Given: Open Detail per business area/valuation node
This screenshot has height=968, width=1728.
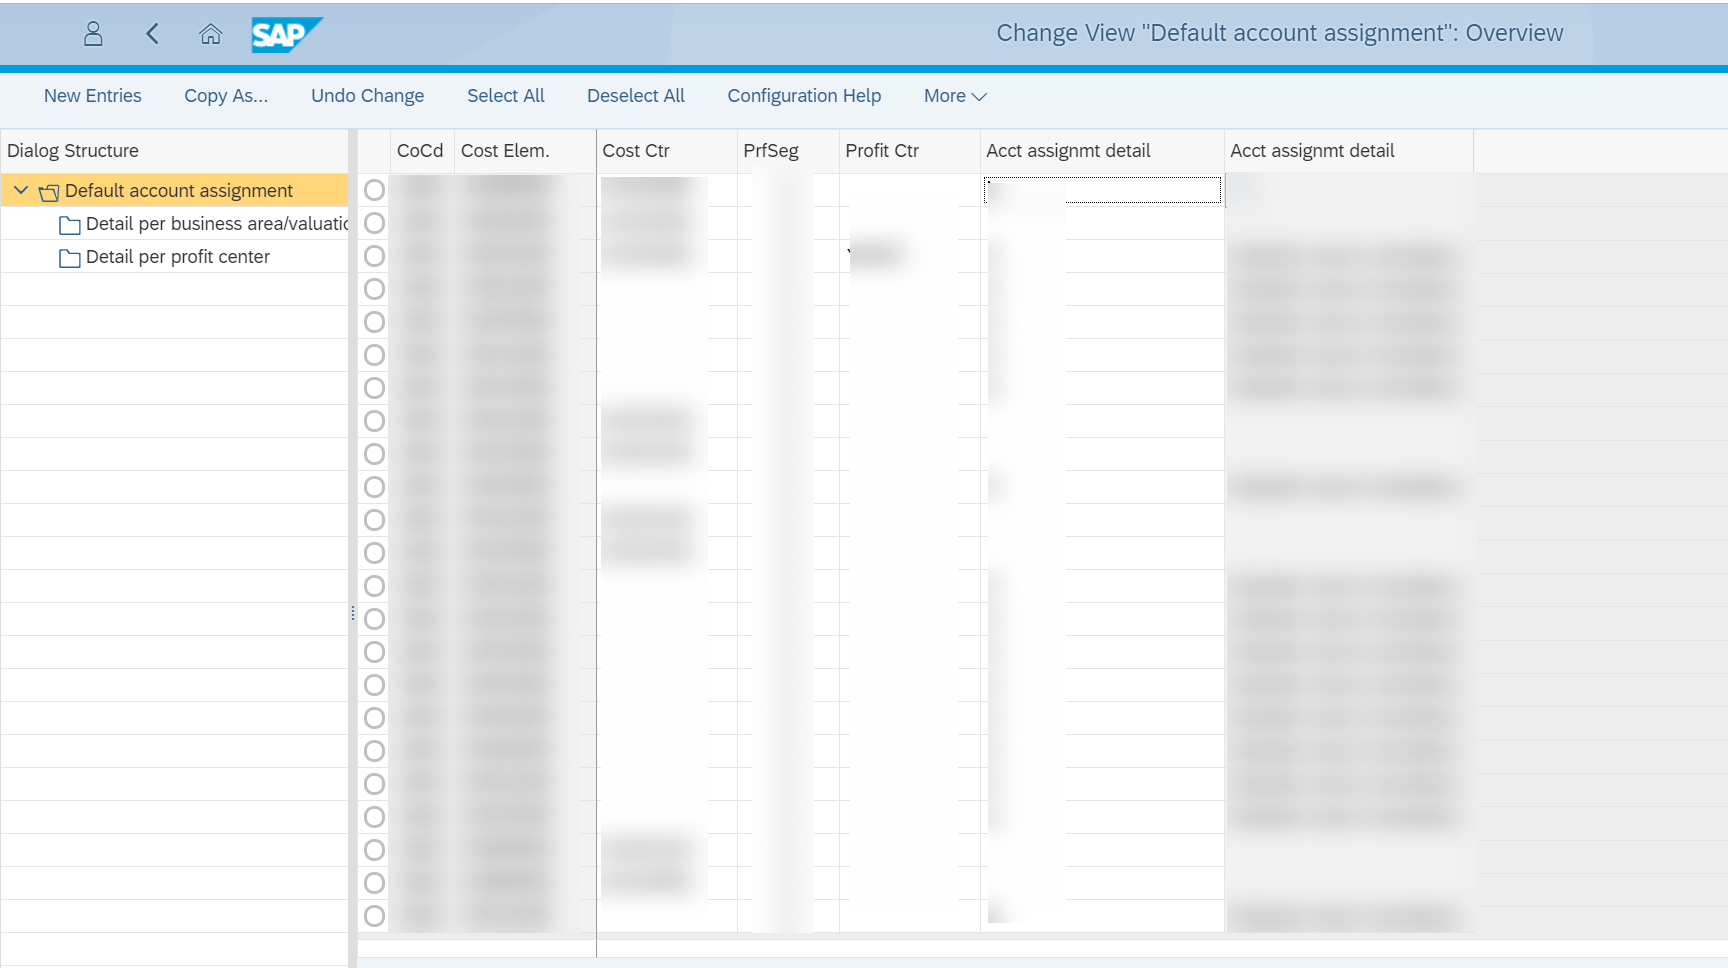Looking at the screenshot, I should [217, 224].
